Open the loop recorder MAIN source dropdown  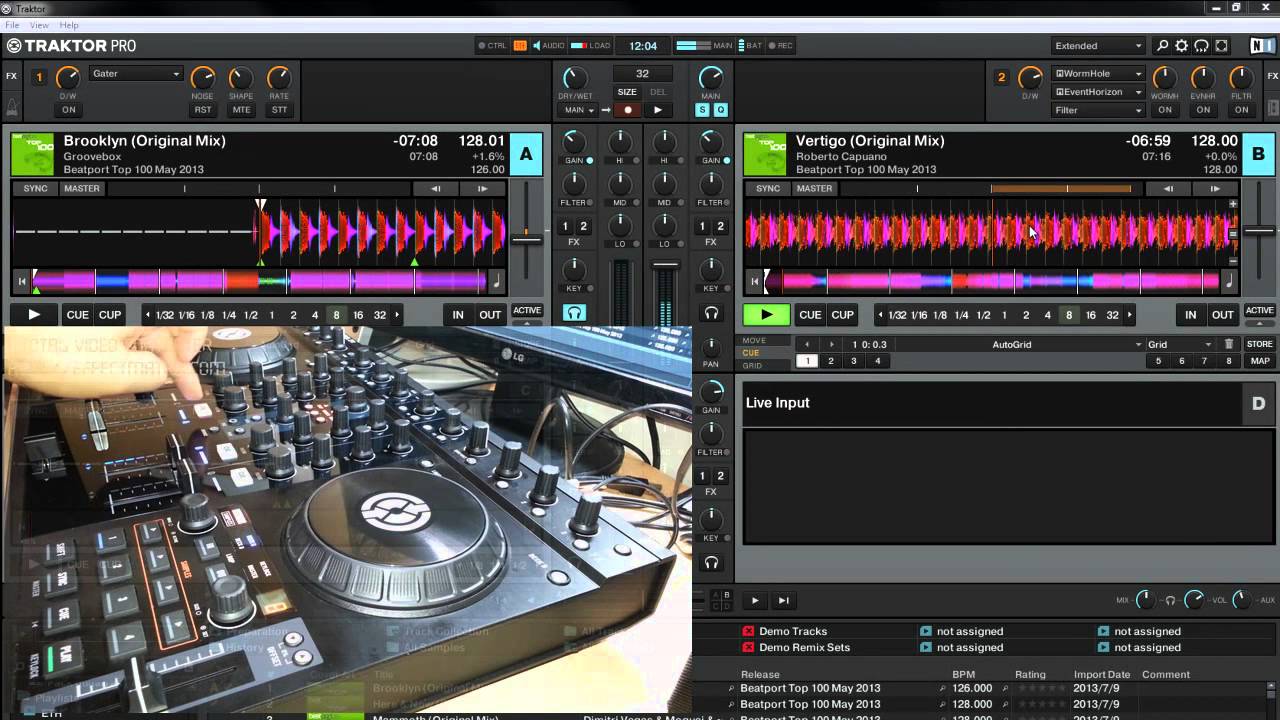click(x=579, y=110)
